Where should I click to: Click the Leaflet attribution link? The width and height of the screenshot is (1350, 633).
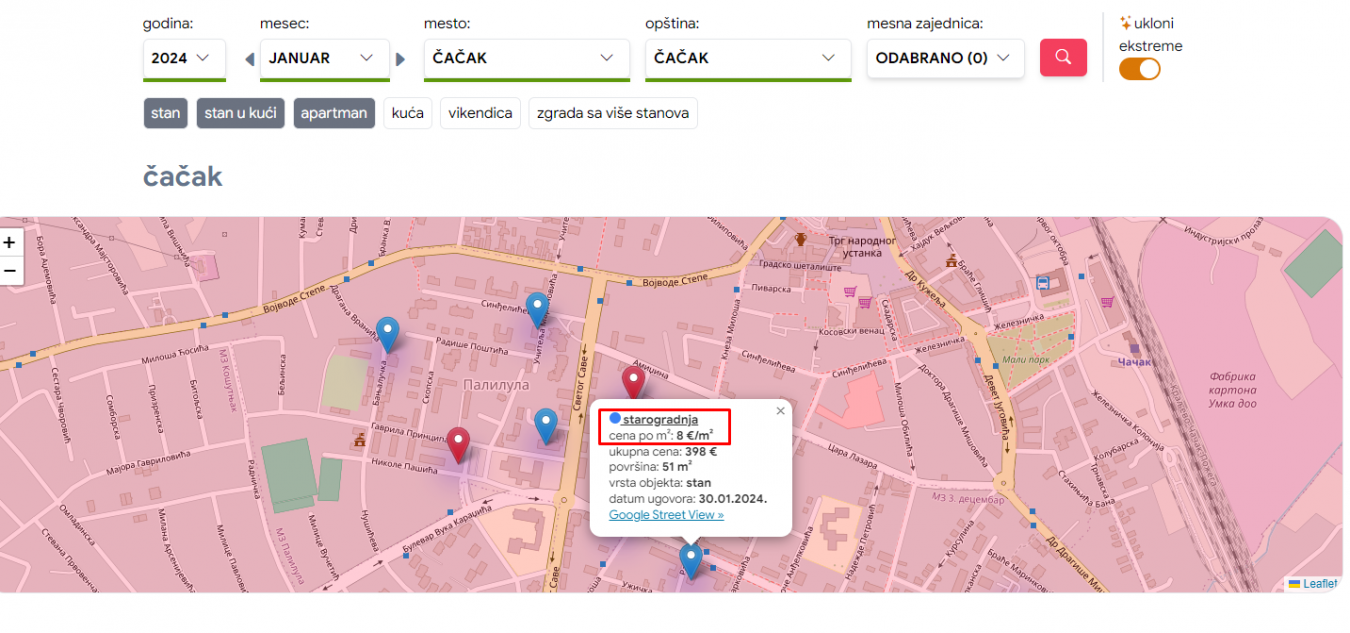click(1319, 584)
